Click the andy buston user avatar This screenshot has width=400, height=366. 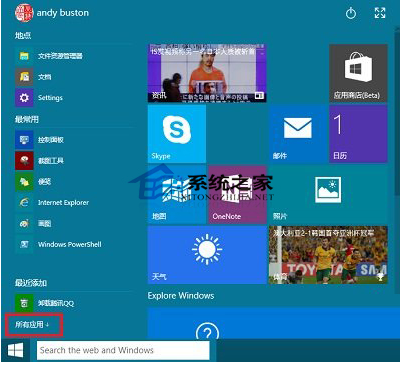point(24,13)
